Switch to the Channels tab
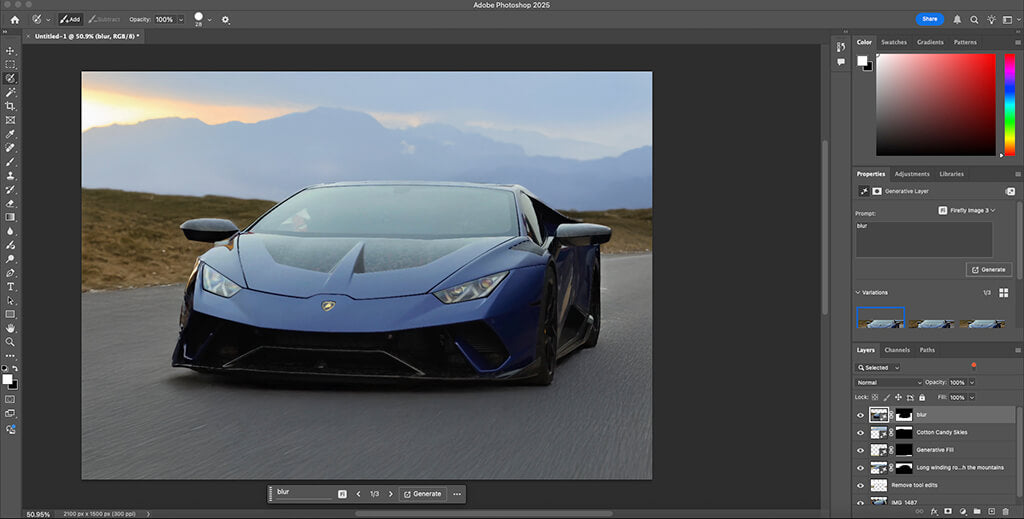This screenshot has width=1024, height=519. click(x=897, y=350)
